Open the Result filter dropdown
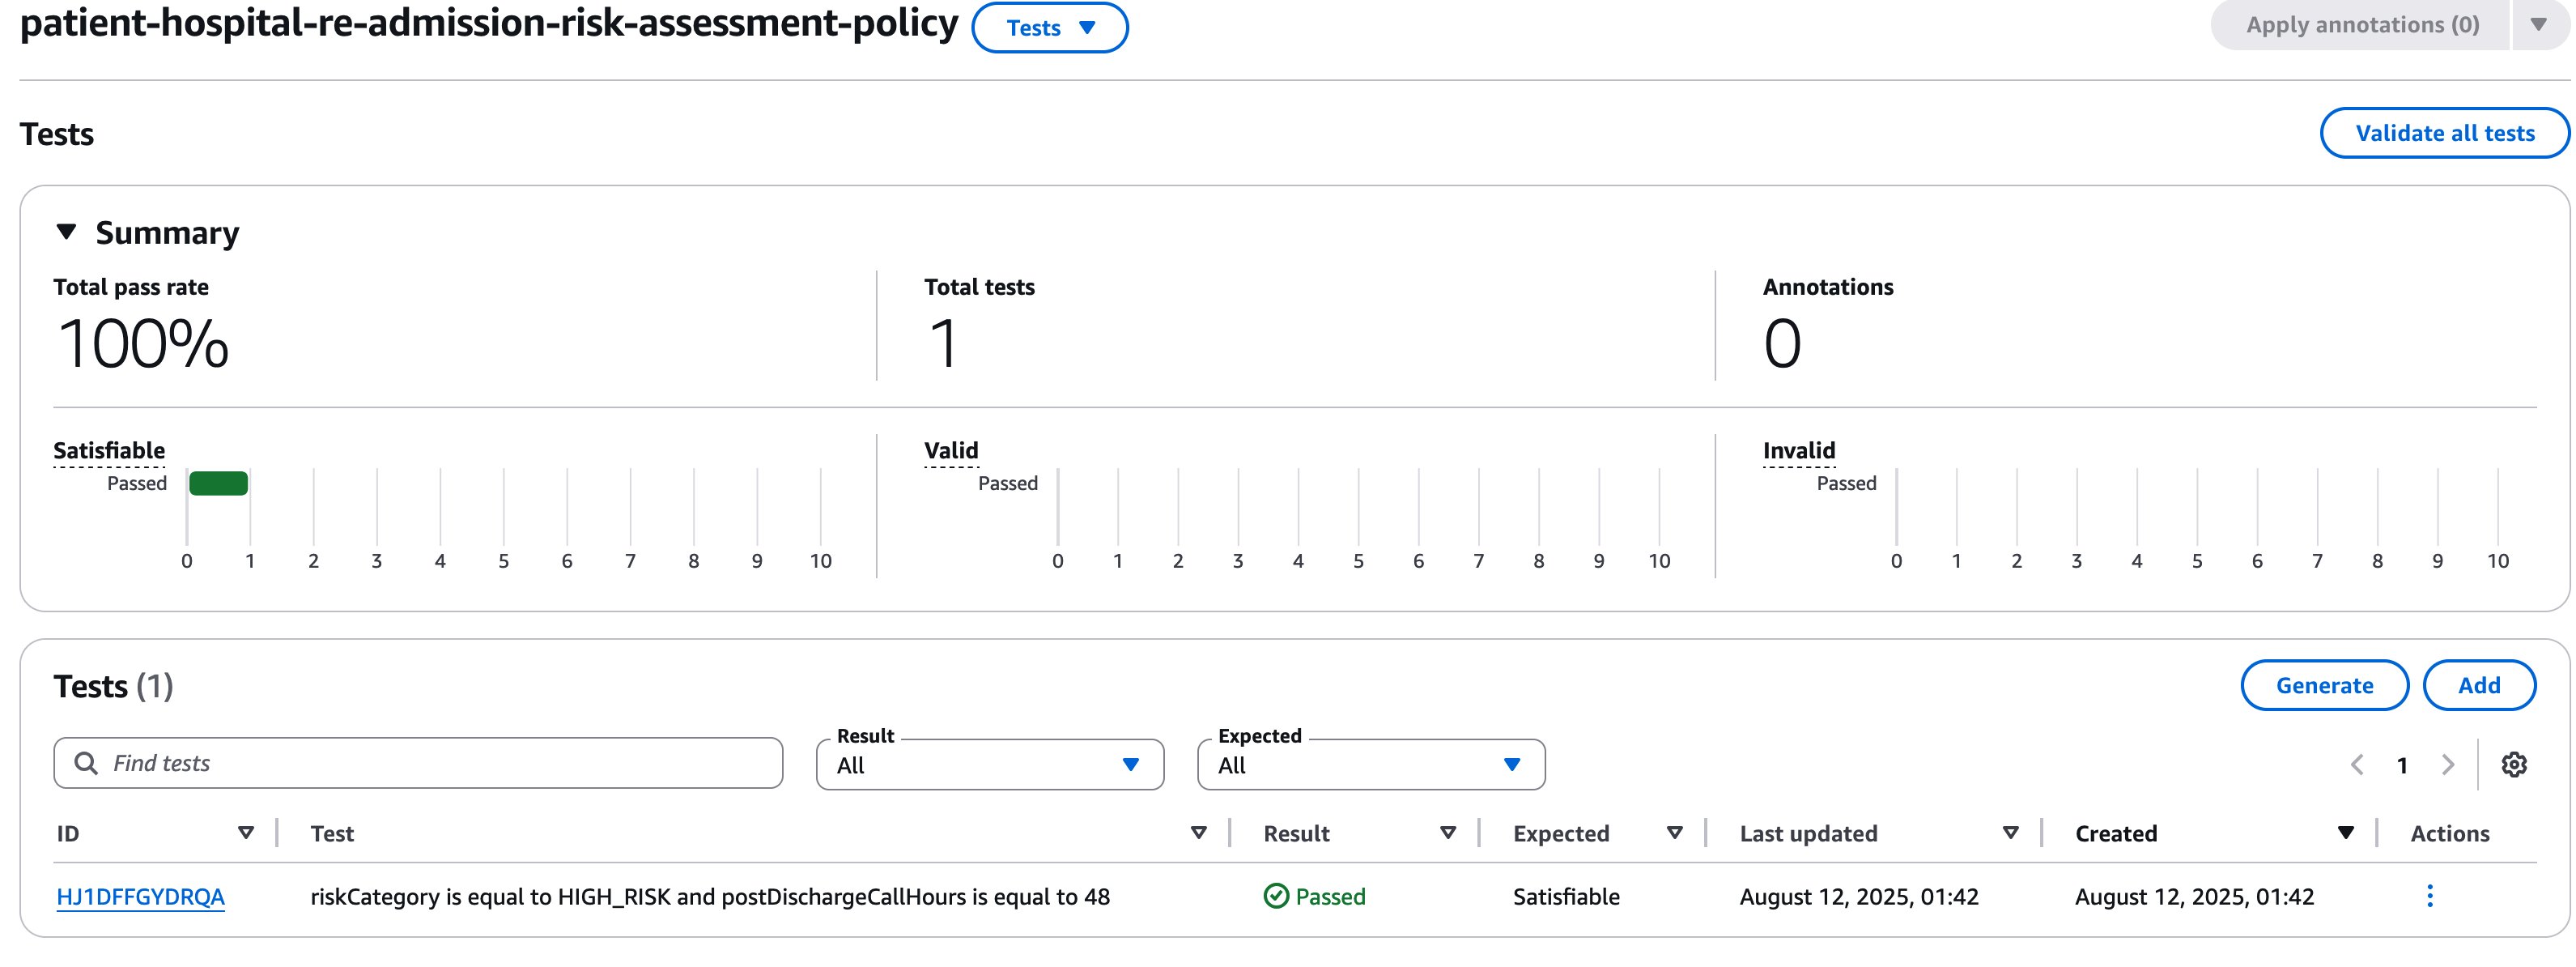Image resolution: width=2576 pixels, height=967 pixels. [x=989, y=765]
